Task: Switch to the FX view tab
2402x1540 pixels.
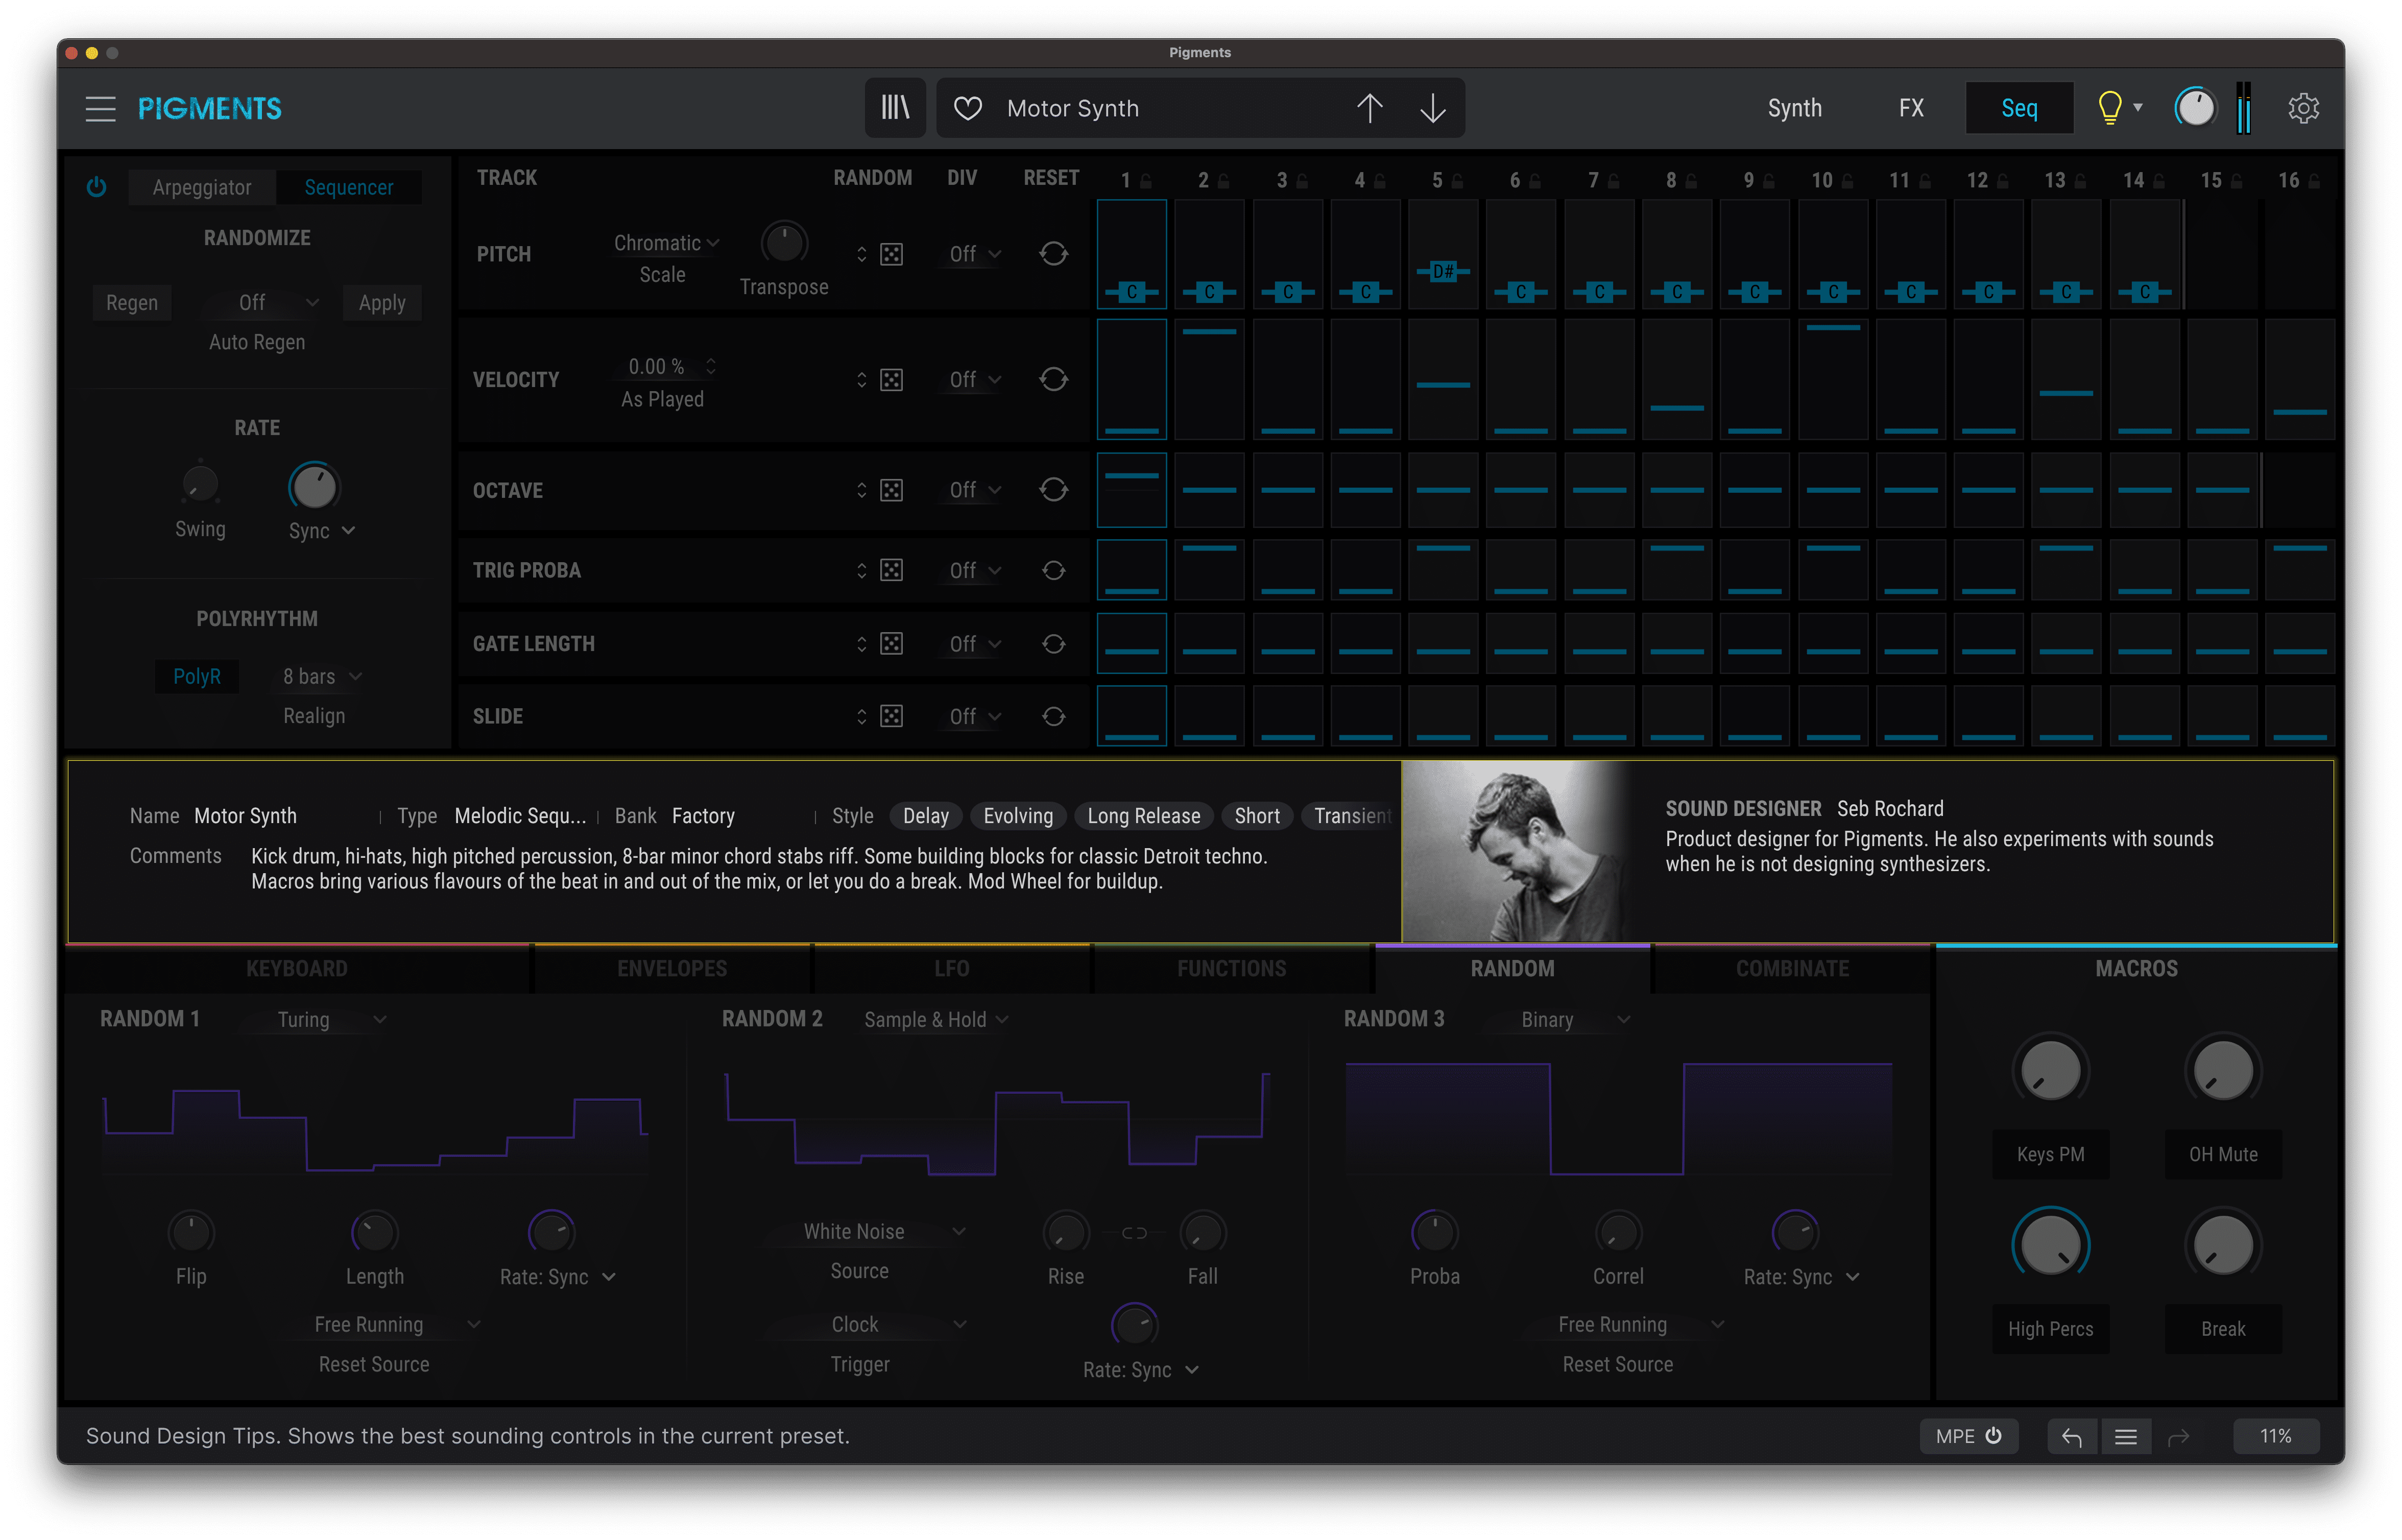Action: (x=1911, y=108)
